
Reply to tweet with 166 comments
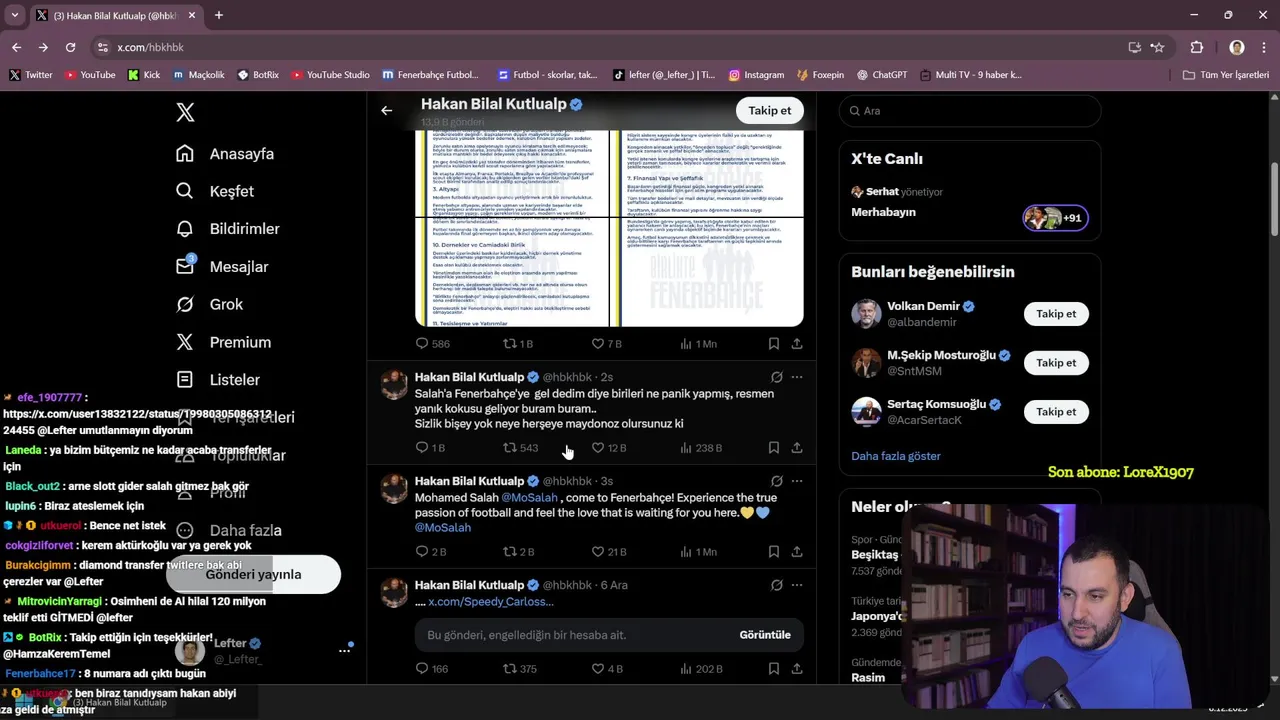pyautogui.click(x=432, y=669)
